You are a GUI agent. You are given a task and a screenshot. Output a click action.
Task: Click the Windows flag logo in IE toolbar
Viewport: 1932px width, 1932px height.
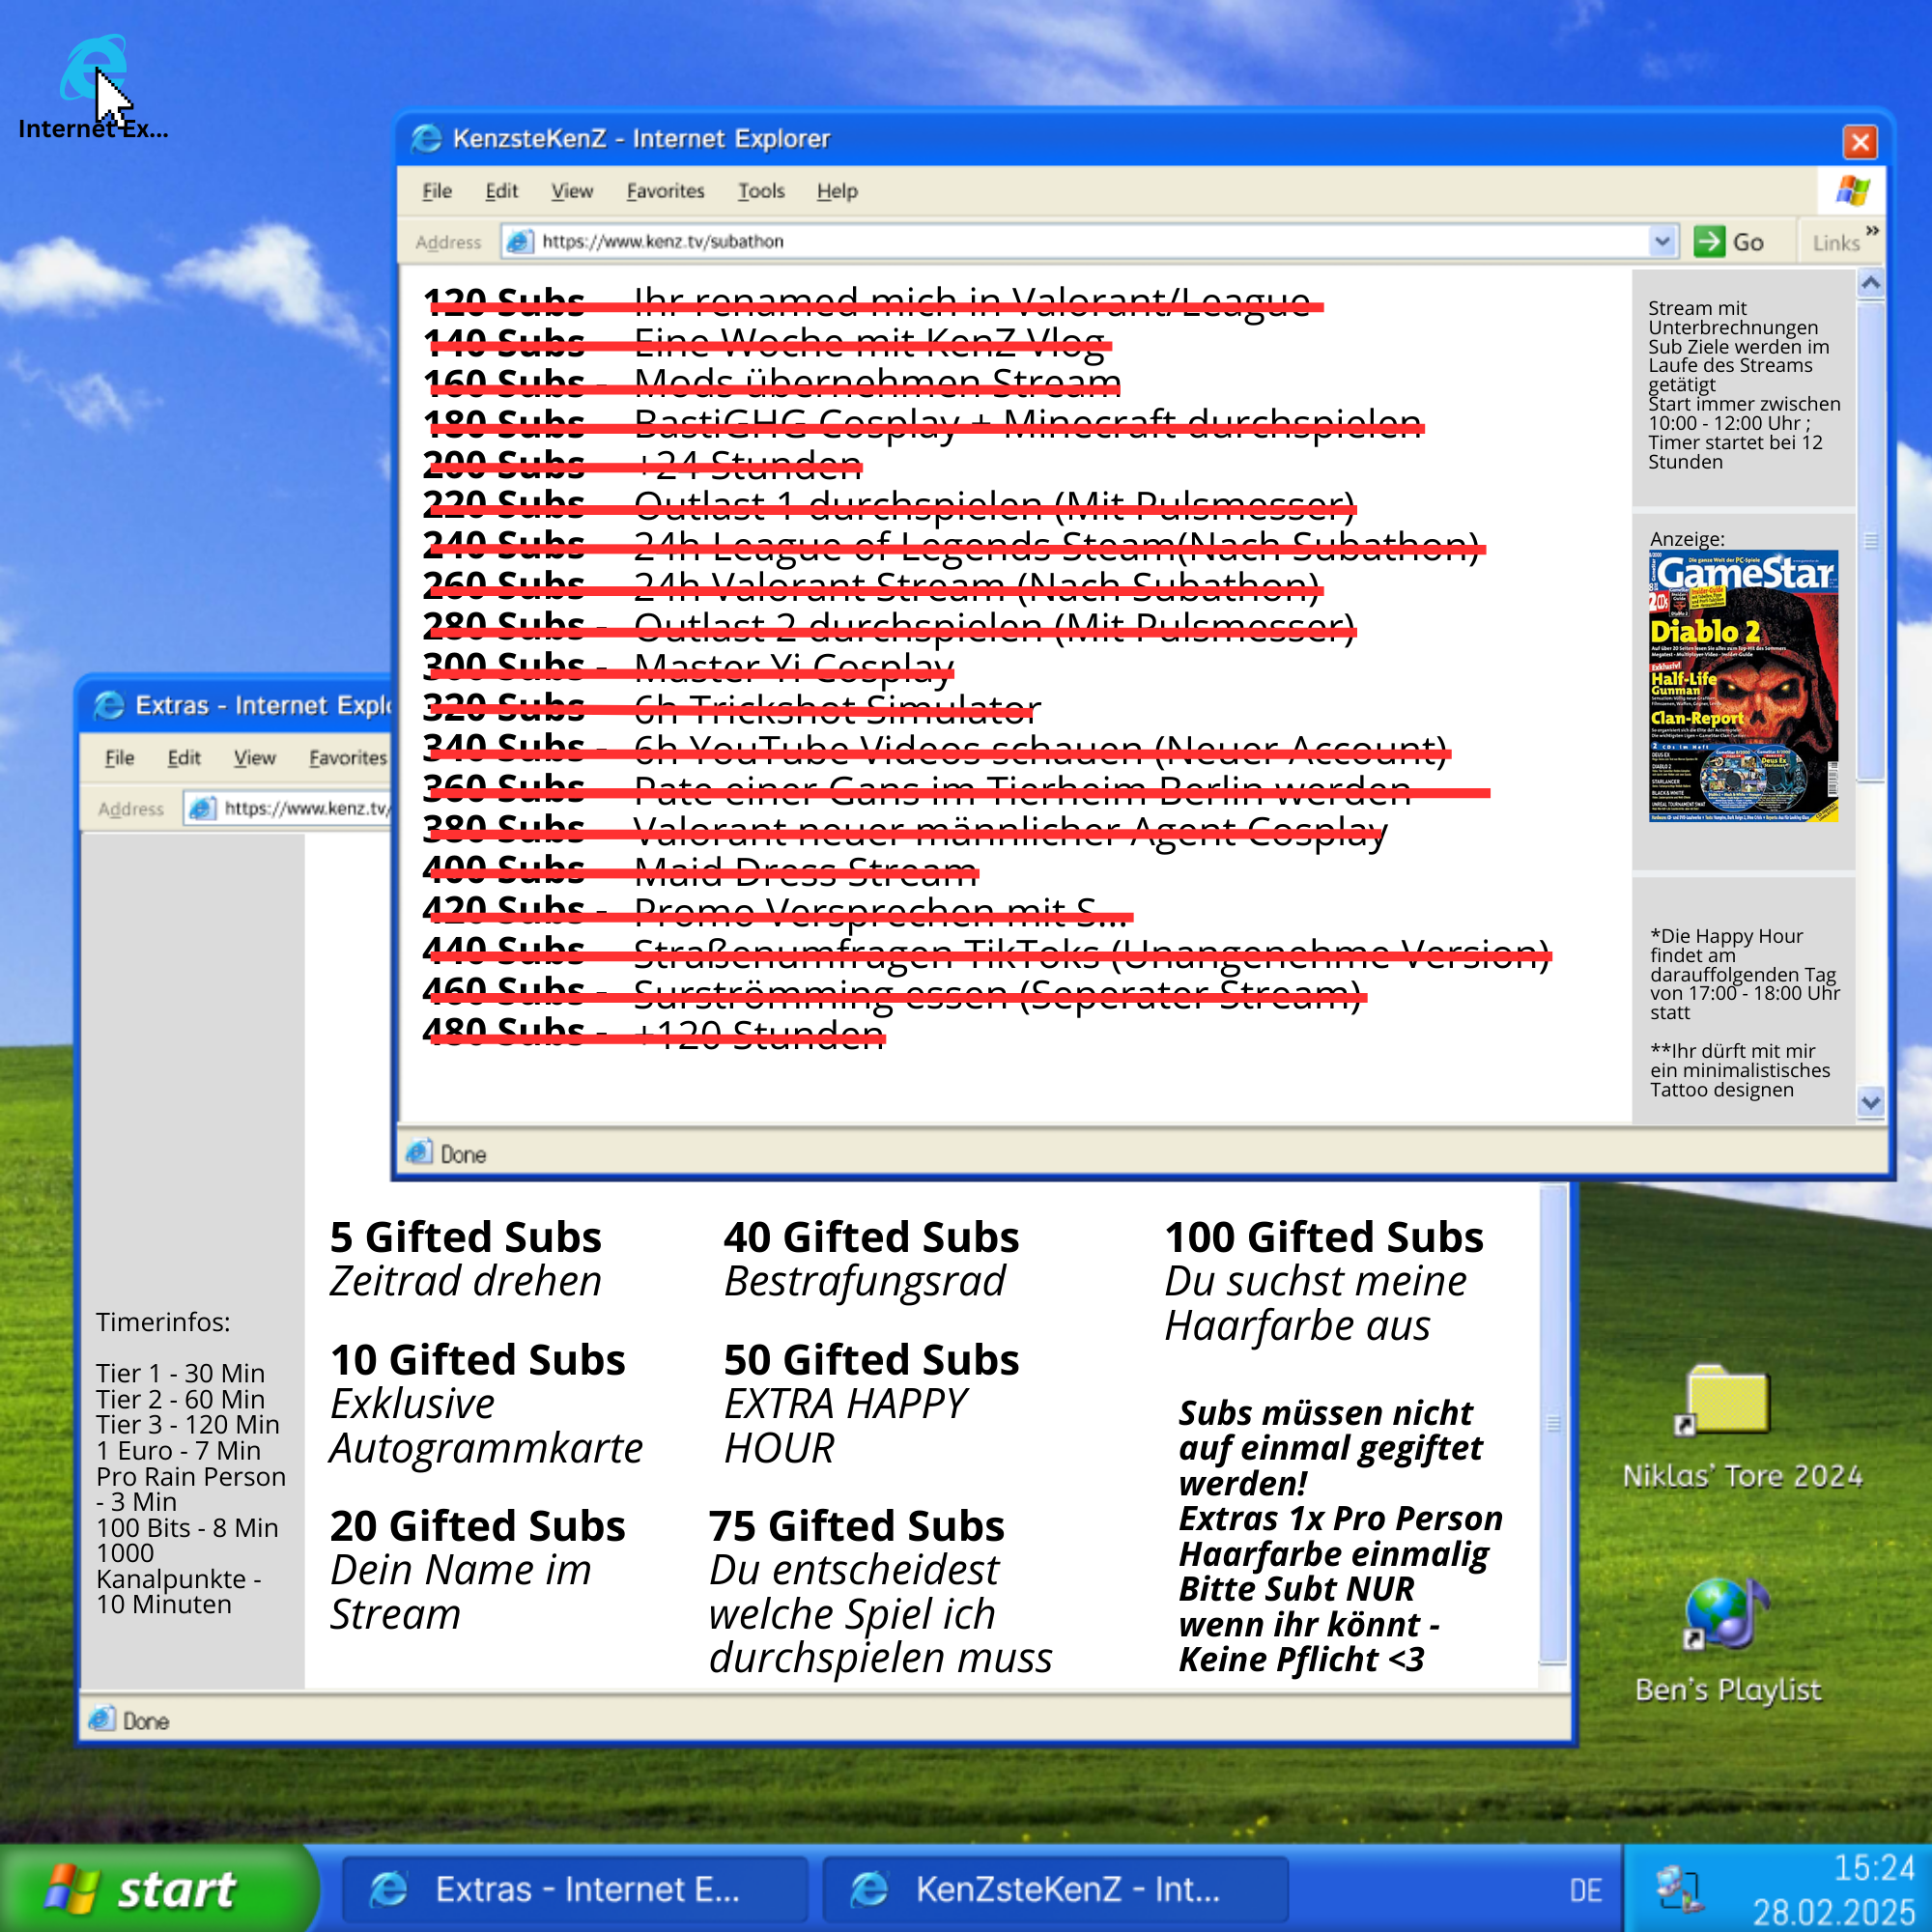pyautogui.click(x=1852, y=191)
